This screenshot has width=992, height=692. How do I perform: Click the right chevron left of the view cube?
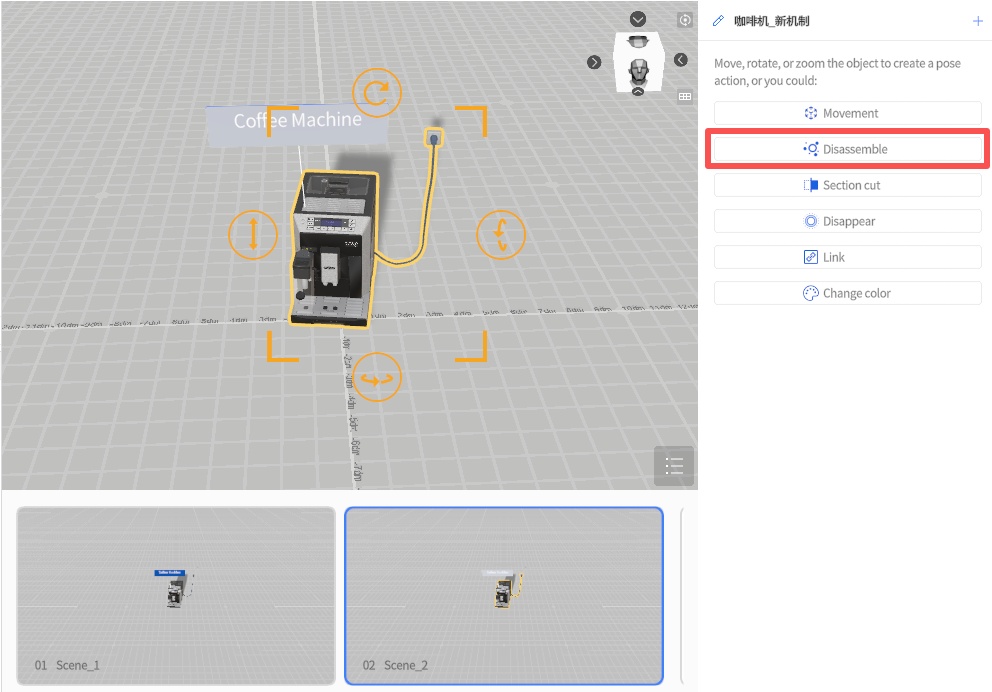tap(594, 62)
